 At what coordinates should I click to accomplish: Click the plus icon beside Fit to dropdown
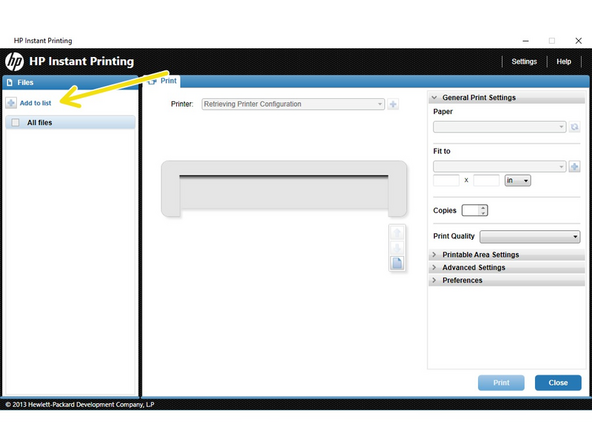pos(574,166)
